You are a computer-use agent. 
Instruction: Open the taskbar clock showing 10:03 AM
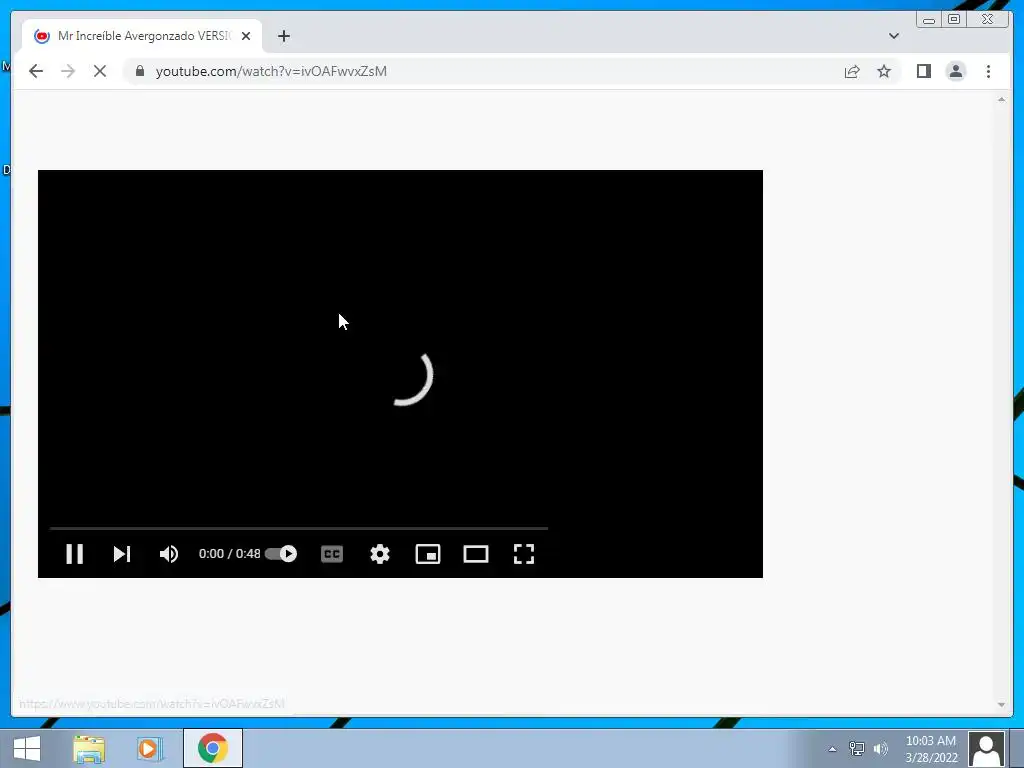(x=931, y=749)
